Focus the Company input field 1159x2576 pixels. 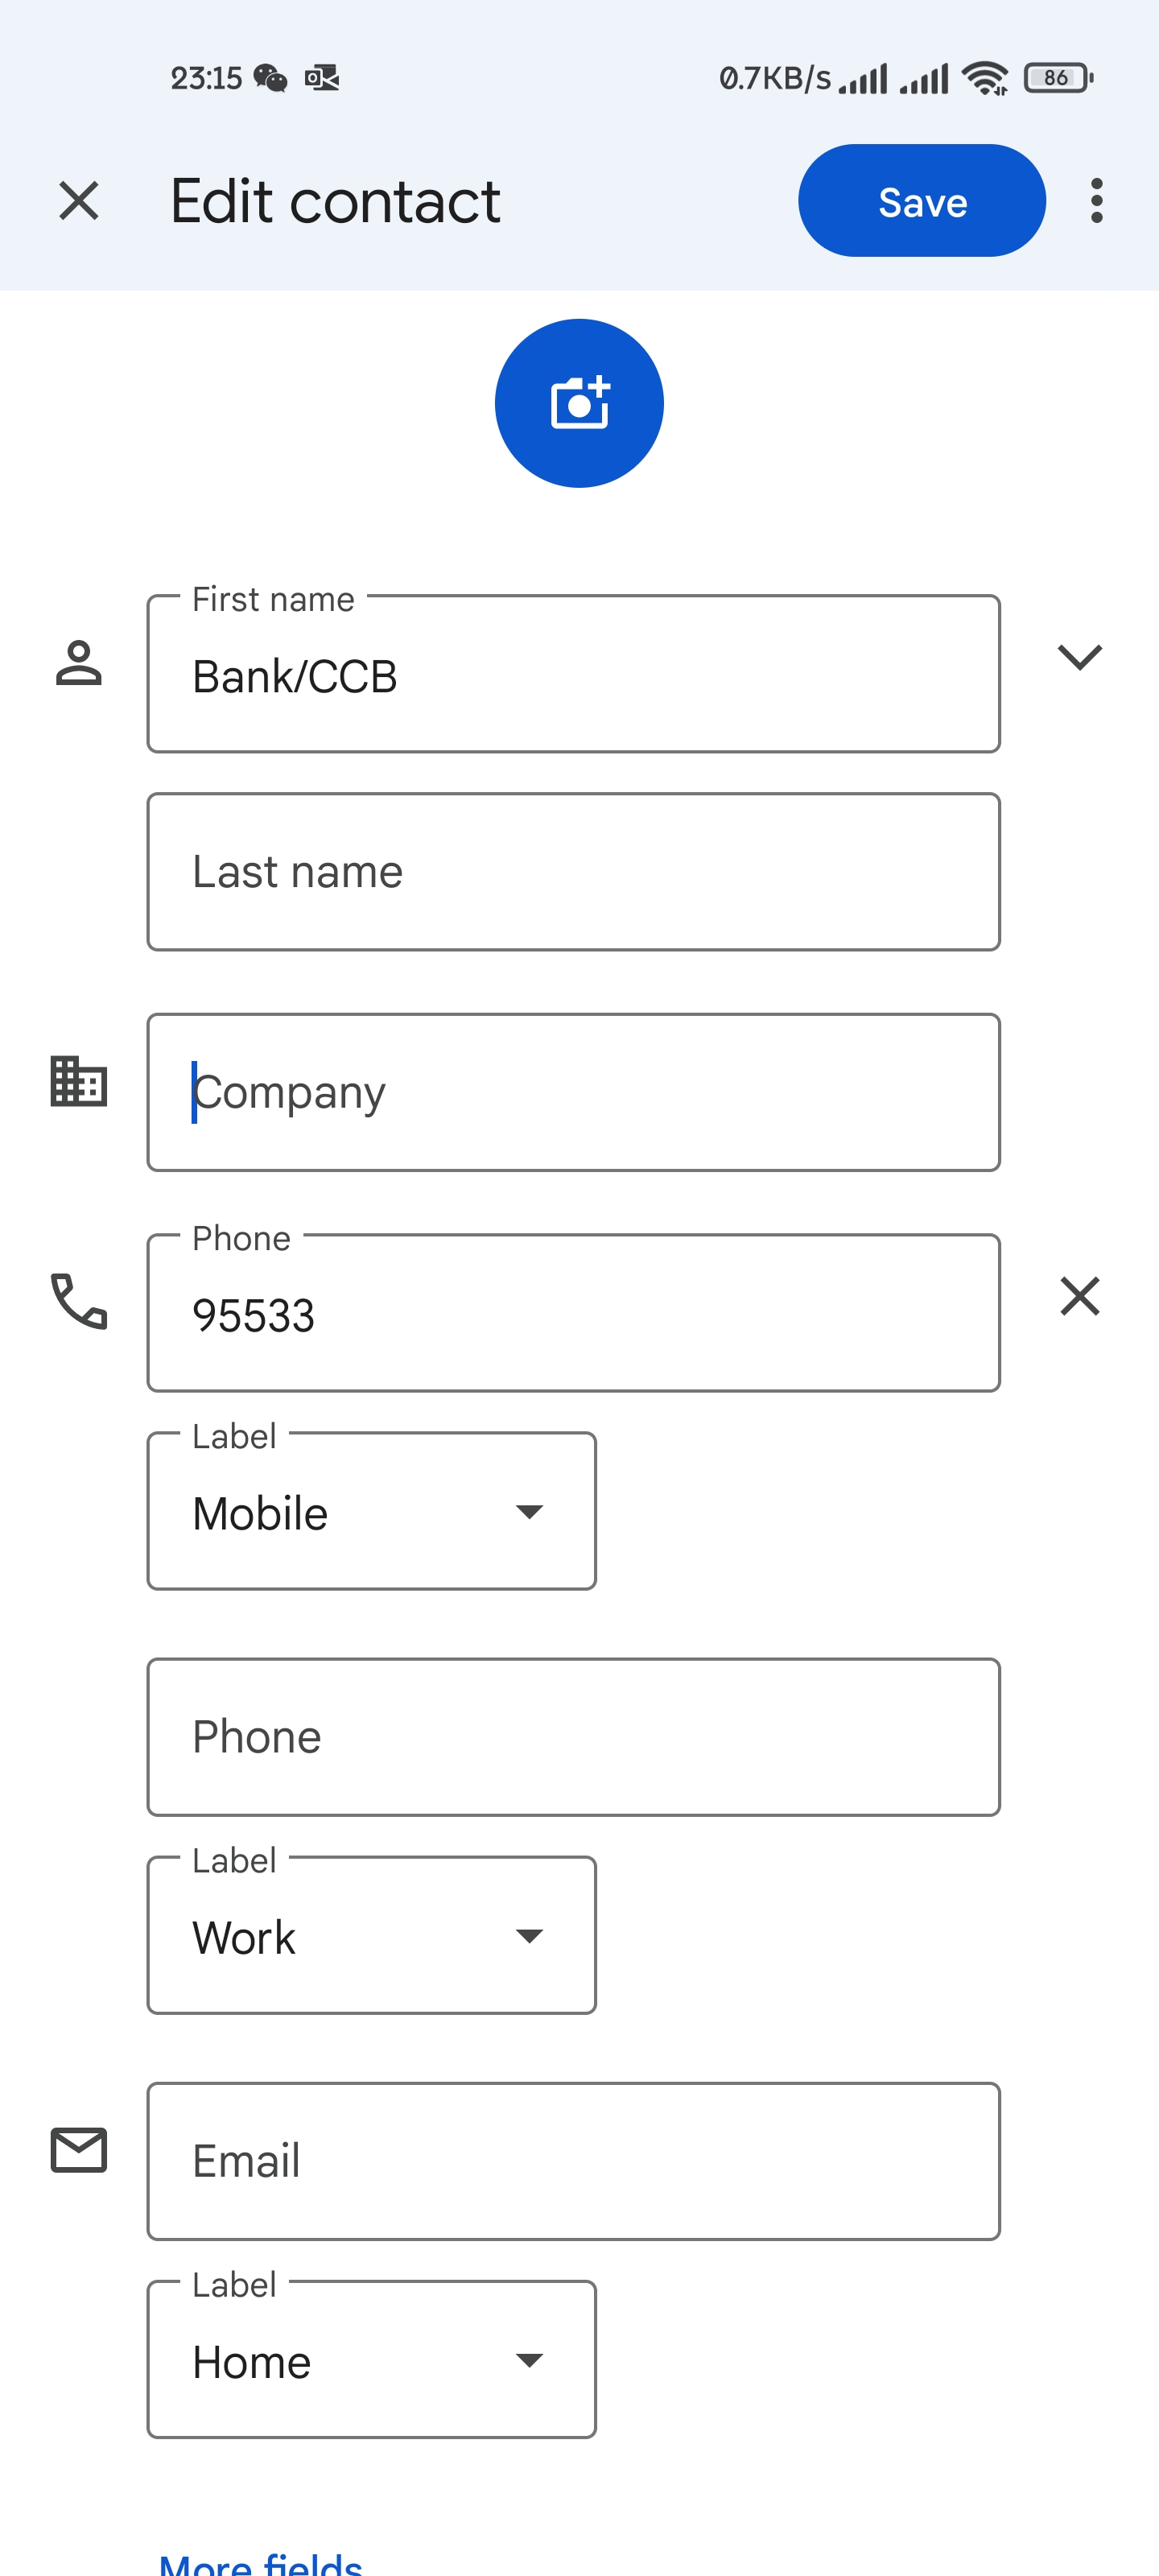[x=573, y=1092]
